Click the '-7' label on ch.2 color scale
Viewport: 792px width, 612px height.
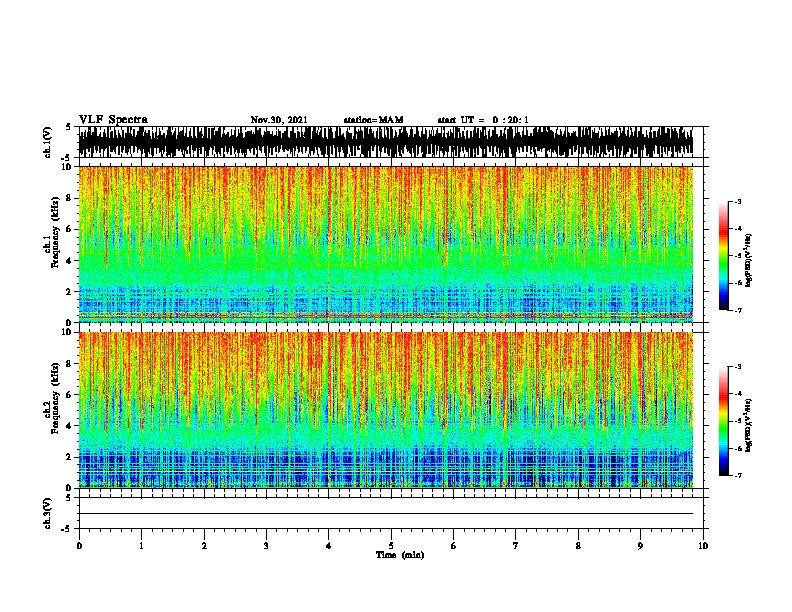[737, 476]
